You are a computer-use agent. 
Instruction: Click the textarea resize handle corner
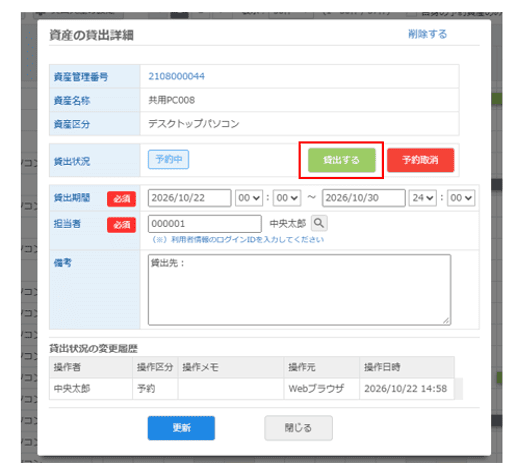click(x=446, y=320)
